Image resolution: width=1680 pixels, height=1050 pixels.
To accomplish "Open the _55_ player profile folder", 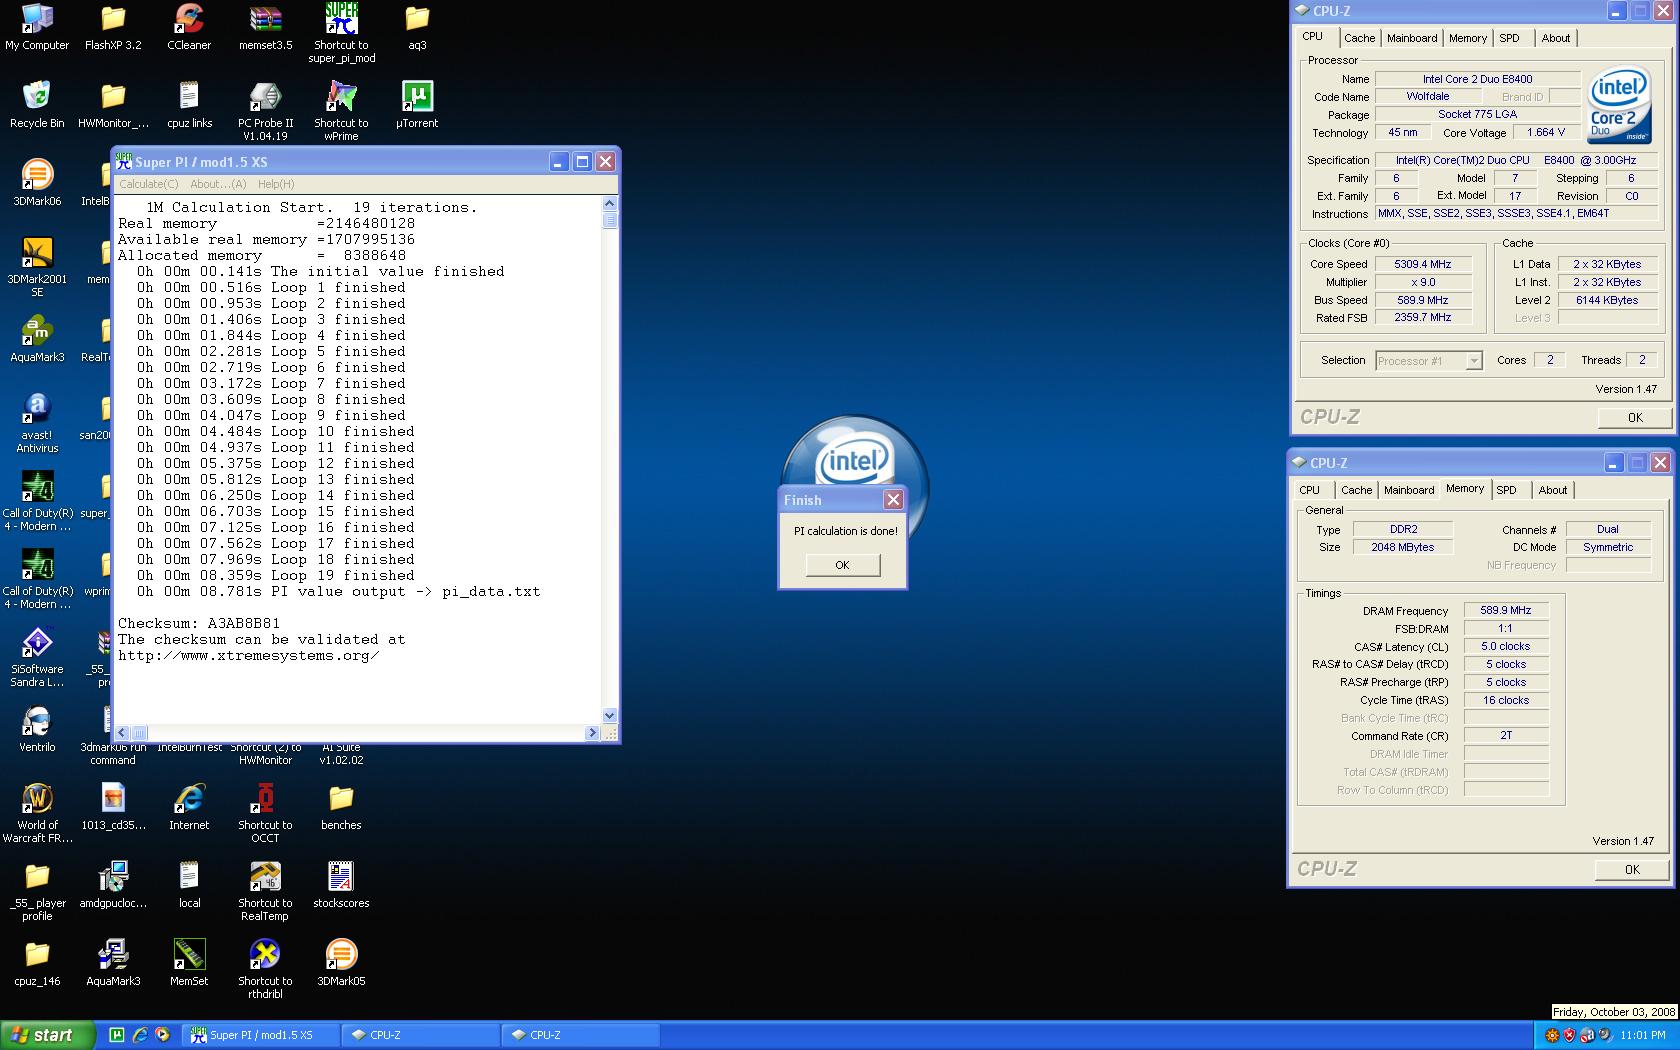I will (x=37, y=891).
